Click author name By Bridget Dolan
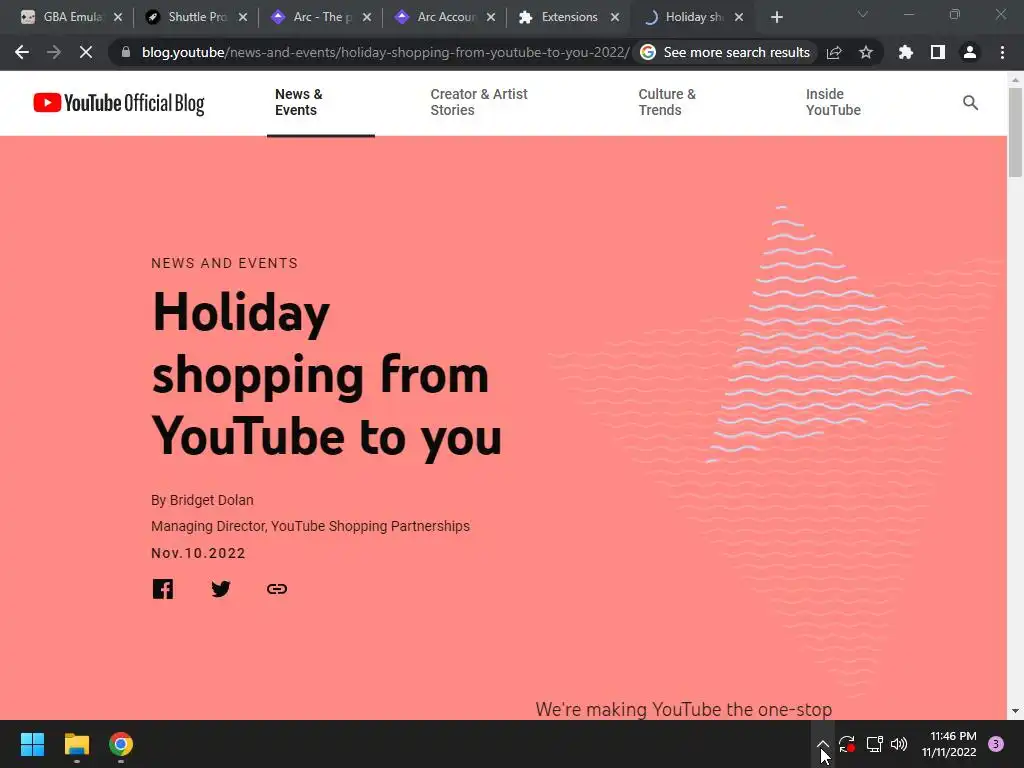 (202, 500)
